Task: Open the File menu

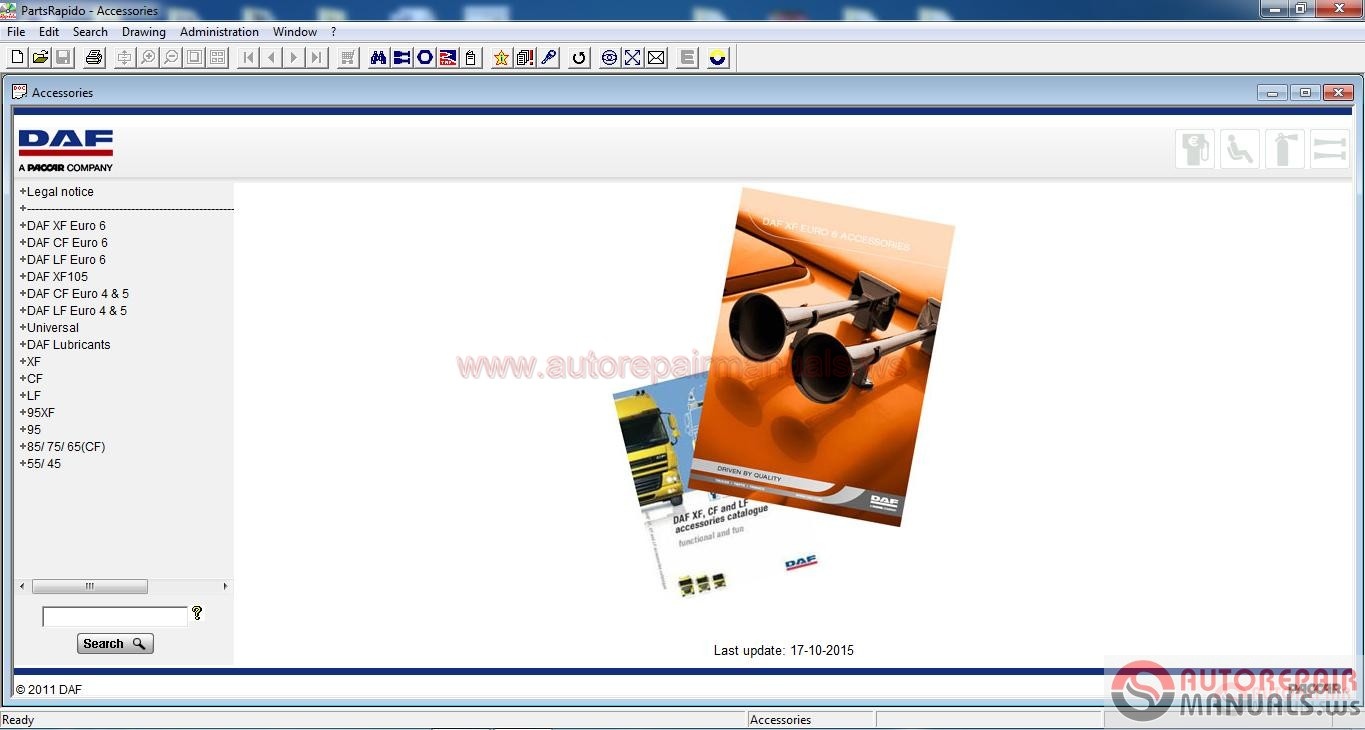Action: pos(16,32)
